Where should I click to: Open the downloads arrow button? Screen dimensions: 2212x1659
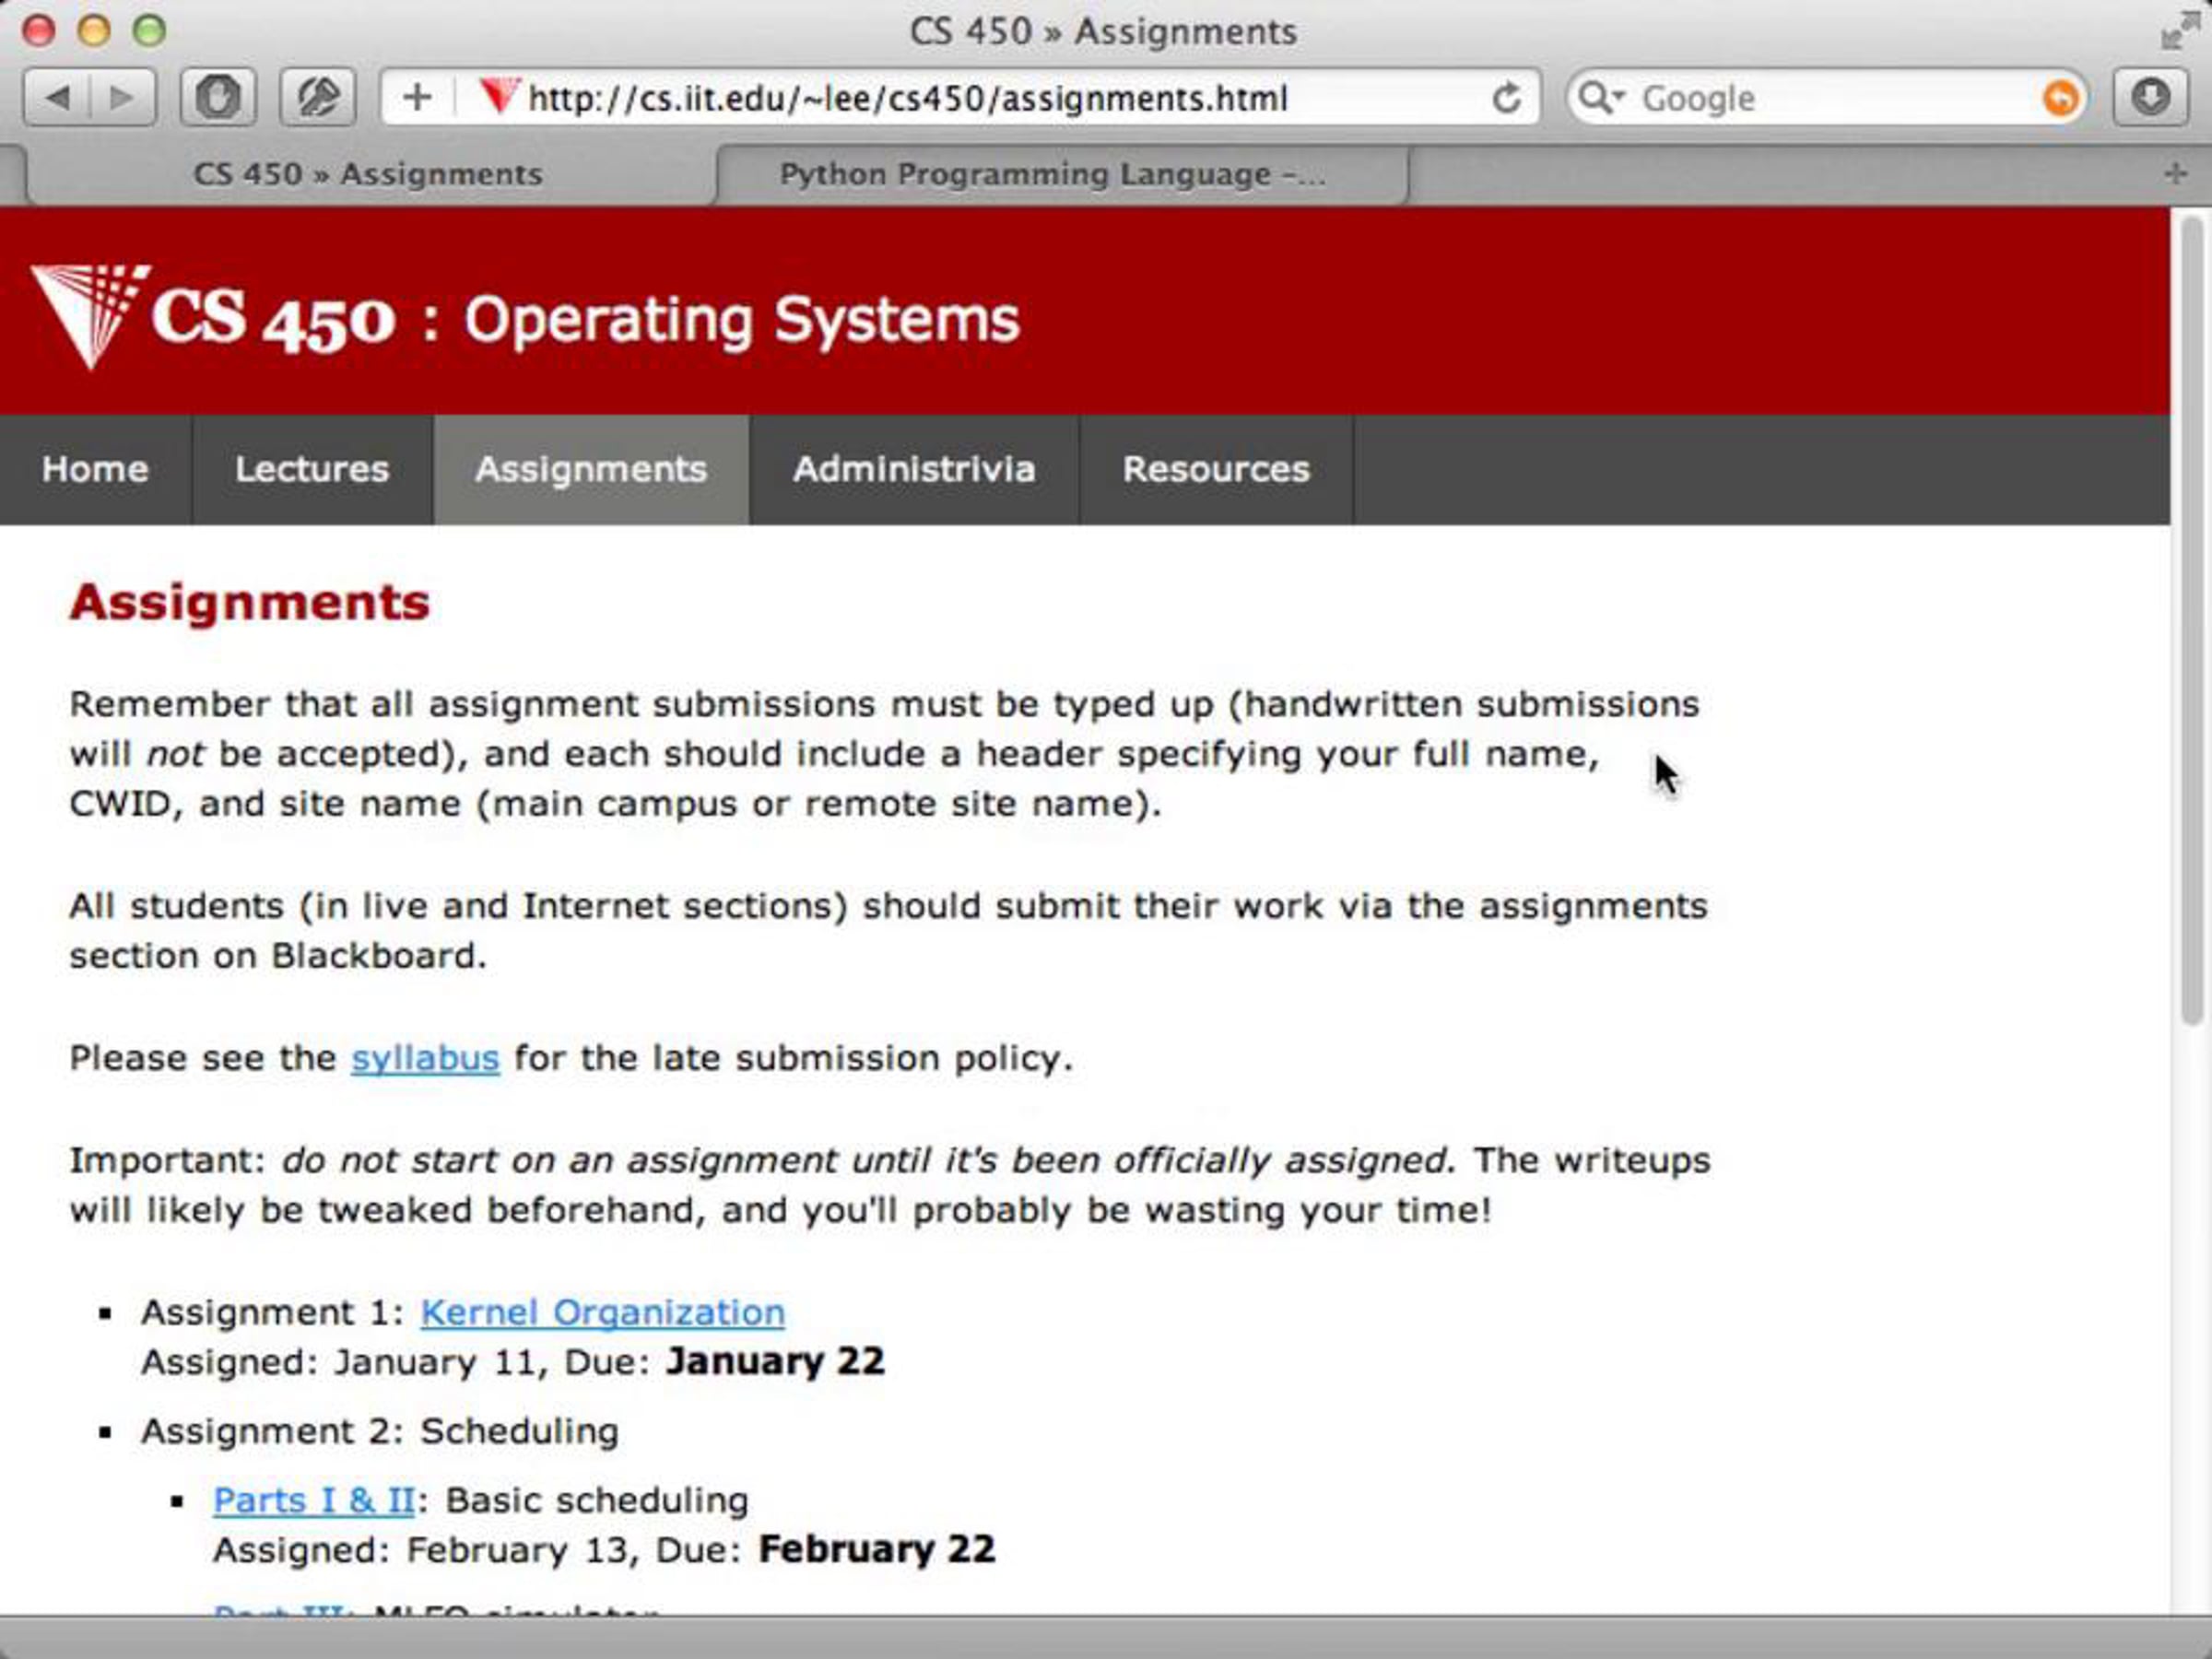click(x=2150, y=97)
